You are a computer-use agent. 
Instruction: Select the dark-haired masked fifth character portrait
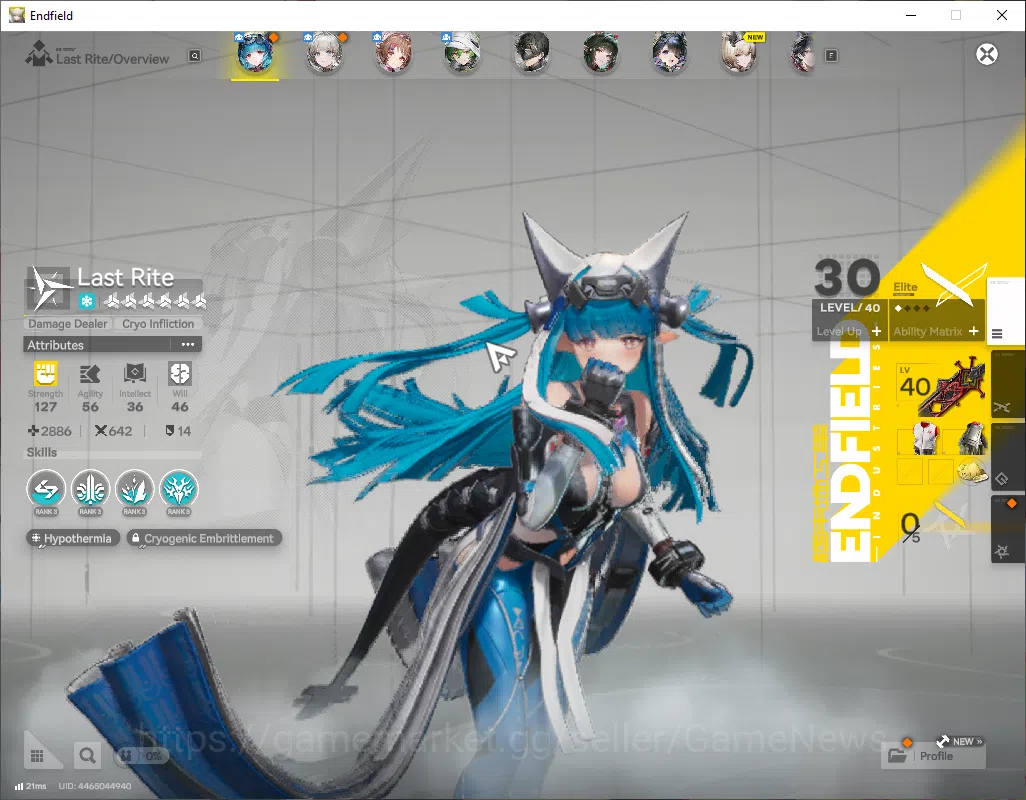click(531, 54)
